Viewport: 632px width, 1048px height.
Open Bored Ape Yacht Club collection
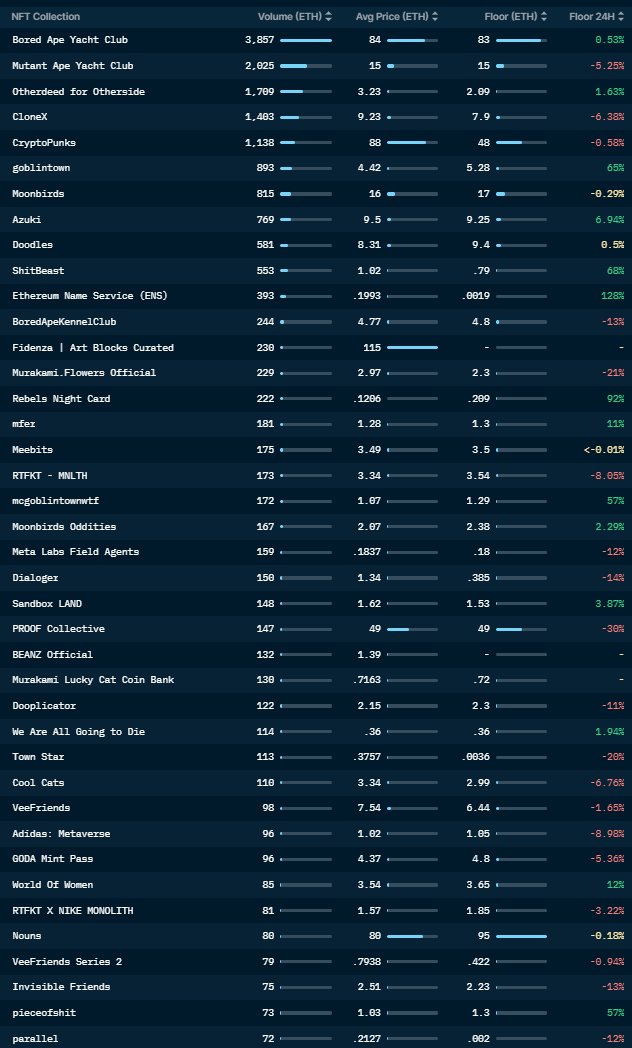tap(70, 40)
